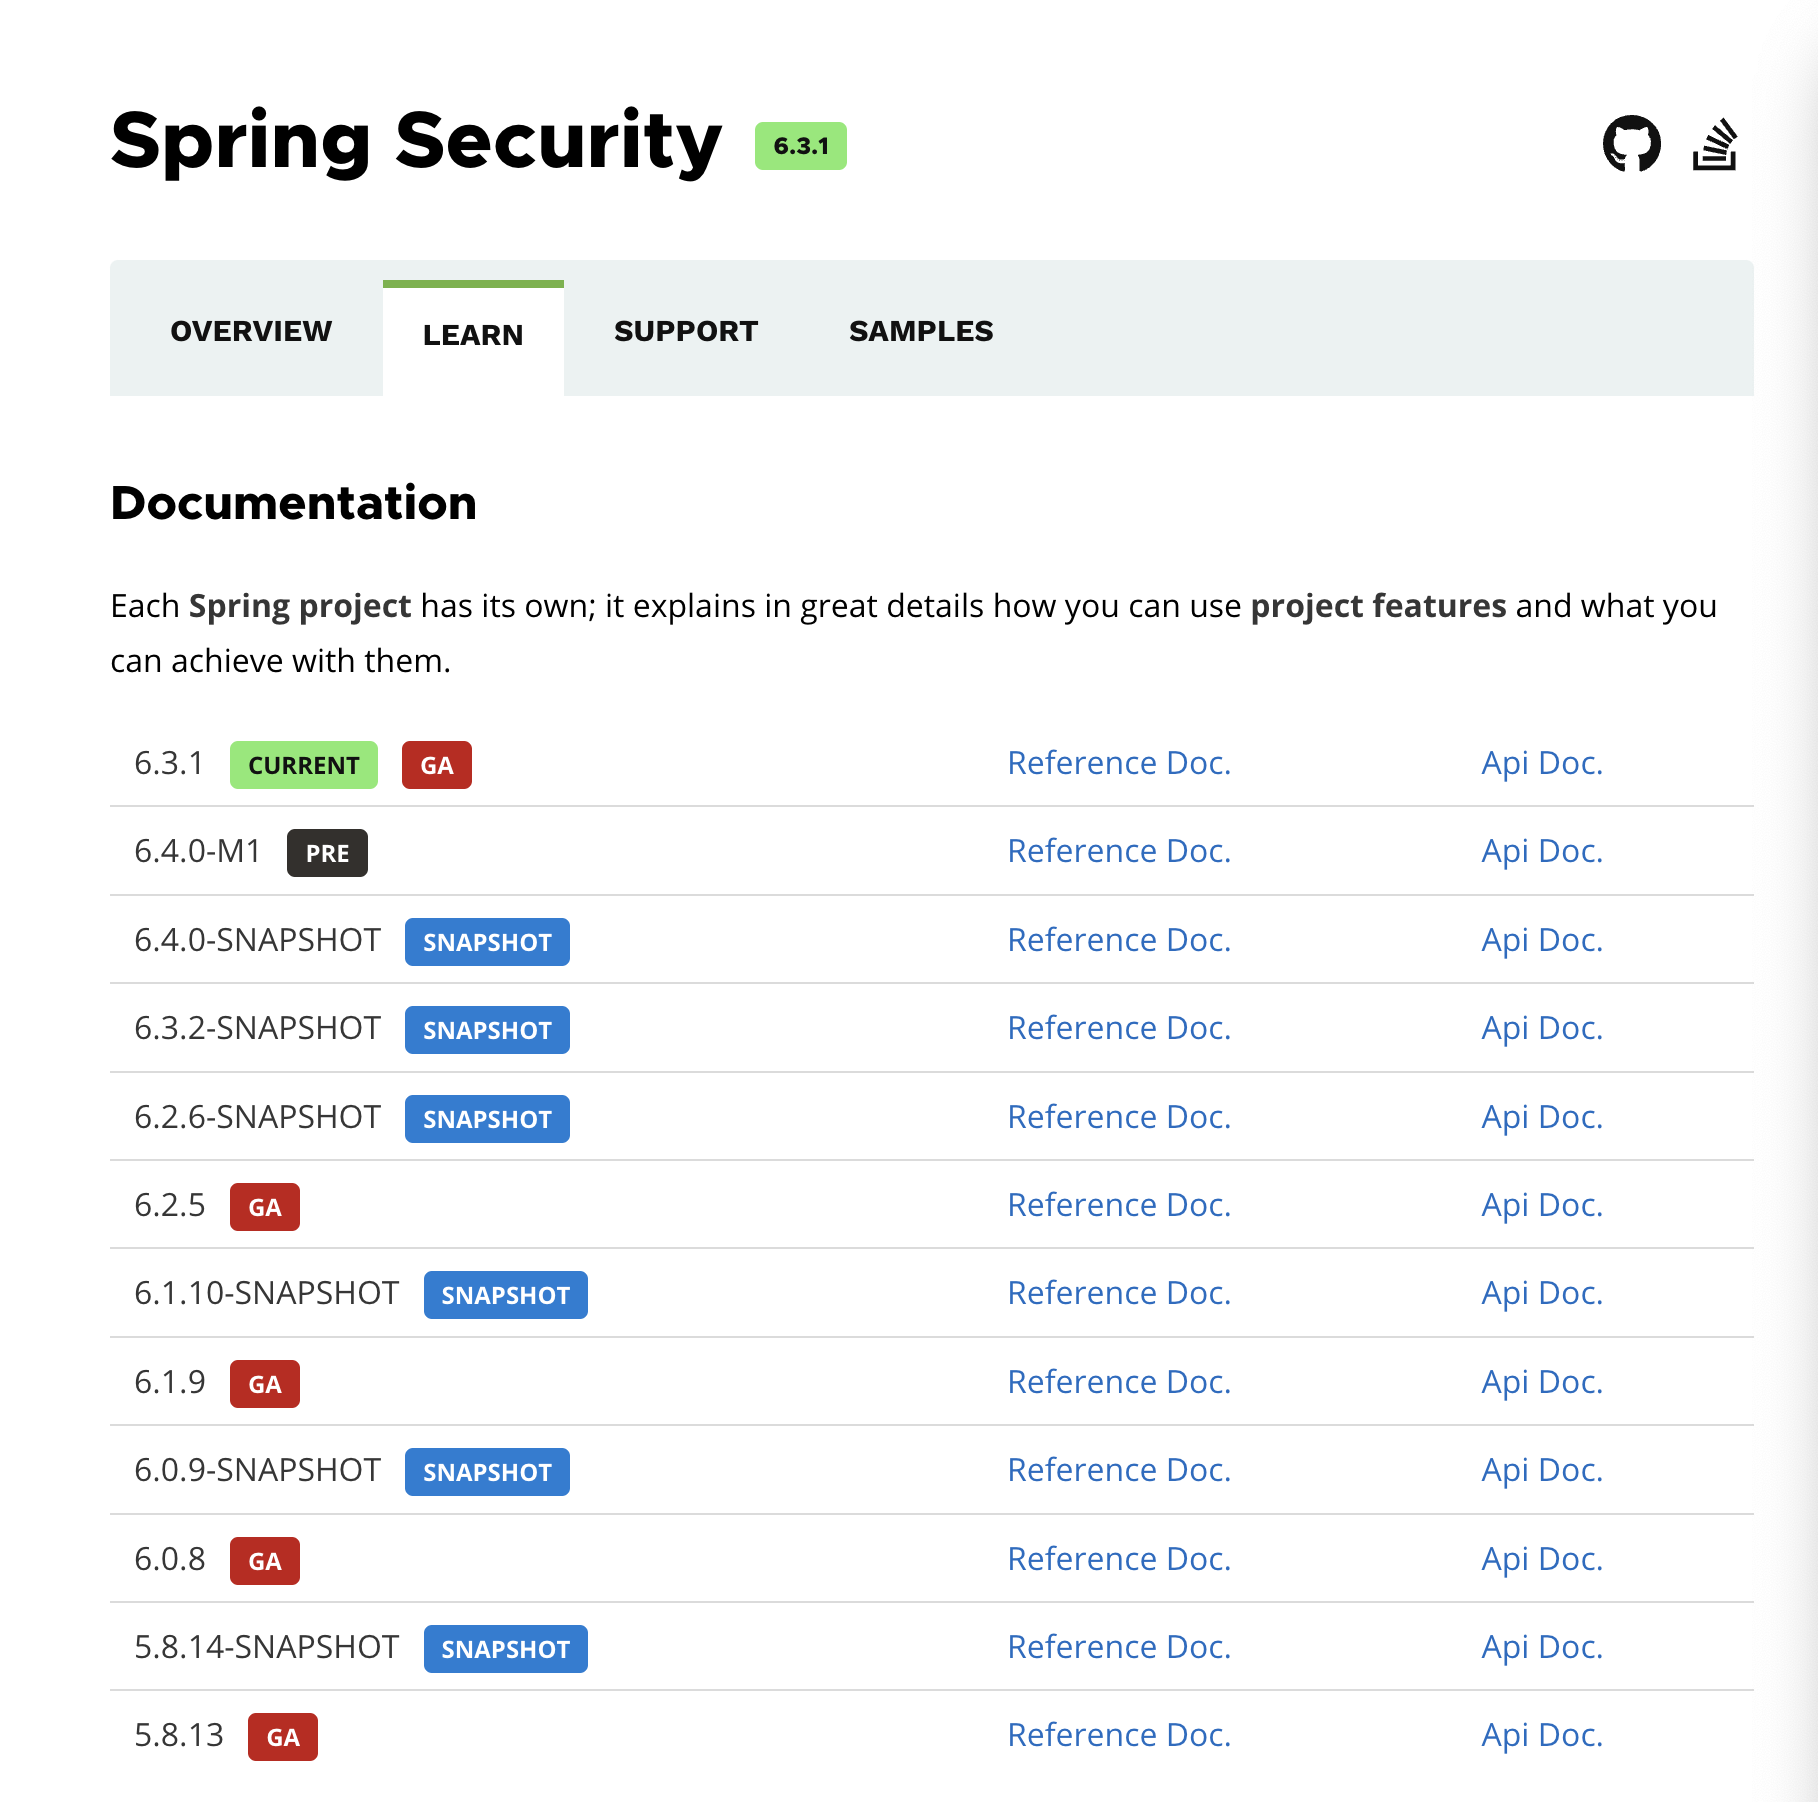
Task: Click SNAPSHOT badge on 6.0.9-SNAPSHOT row
Action: pos(487,1472)
